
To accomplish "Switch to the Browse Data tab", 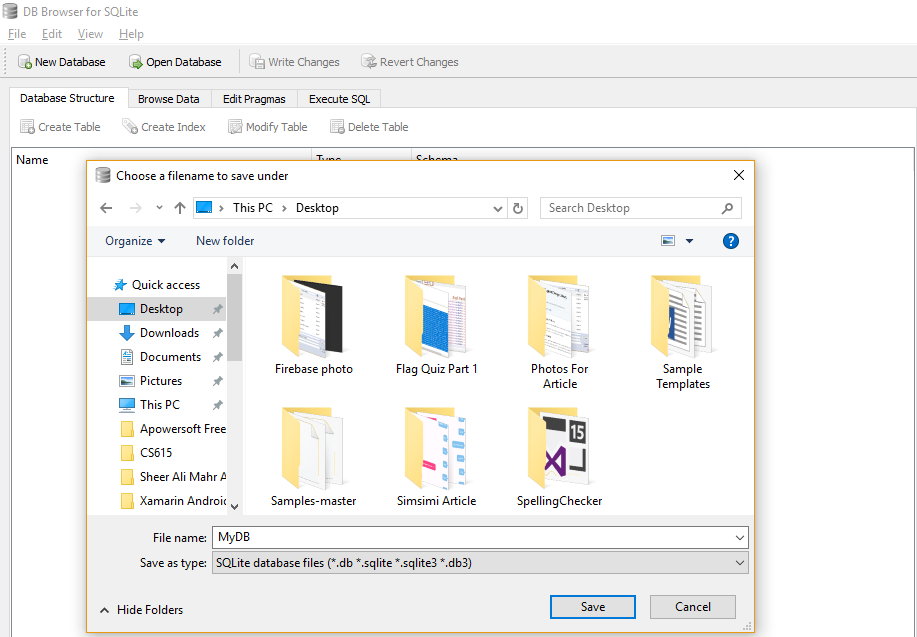I will point(168,98).
